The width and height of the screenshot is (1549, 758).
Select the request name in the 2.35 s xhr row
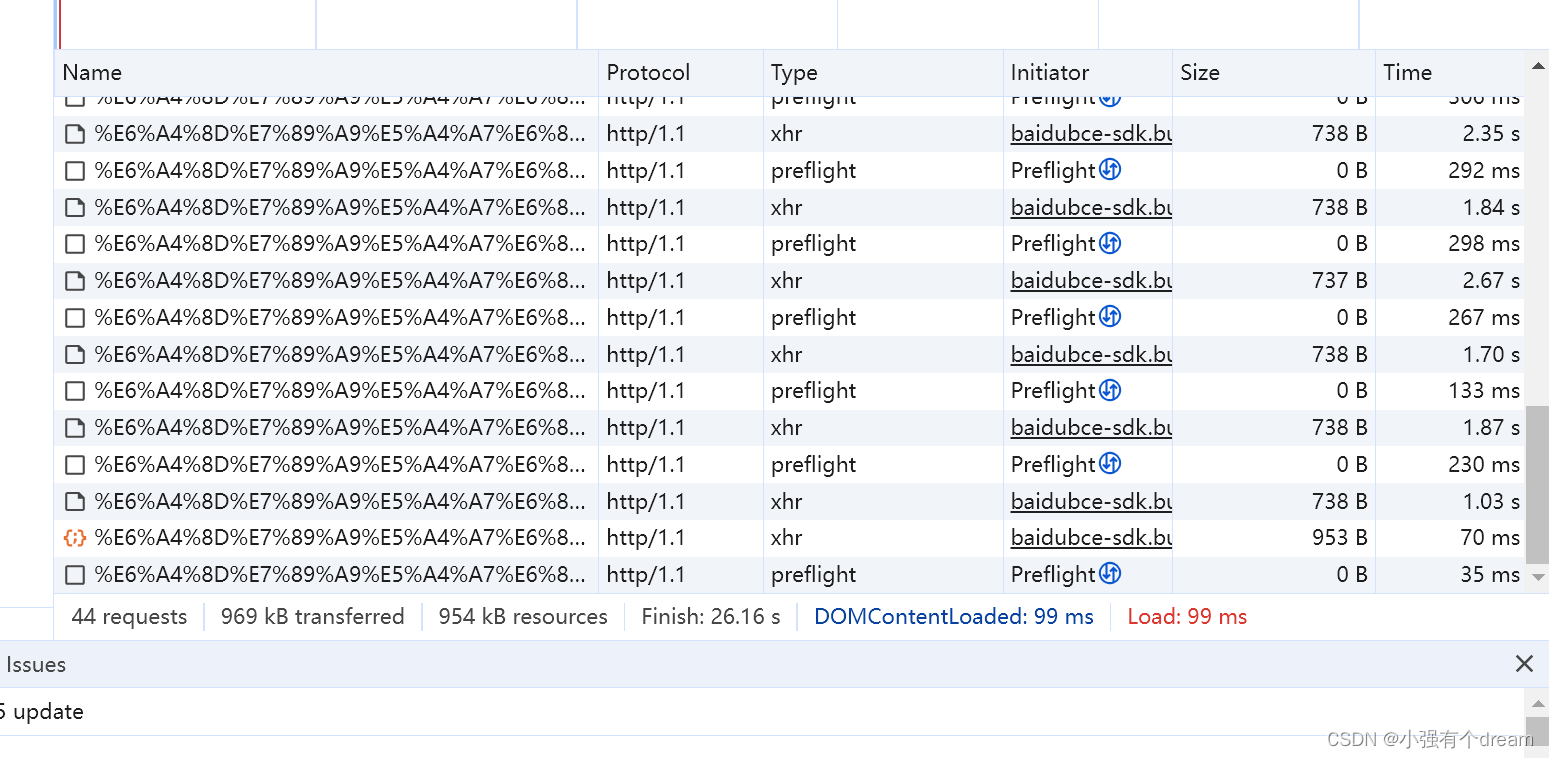pyautogui.click(x=340, y=134)
